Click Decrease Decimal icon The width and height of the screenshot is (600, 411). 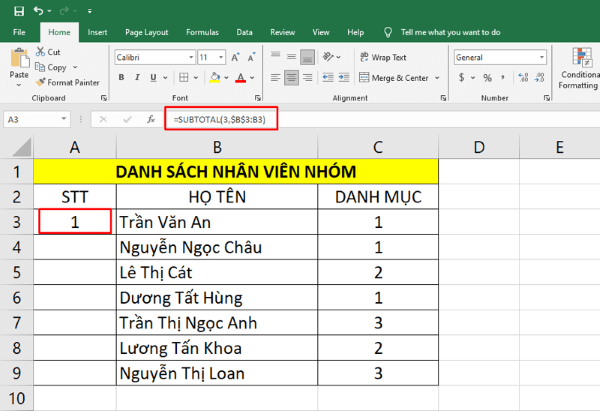(x=540, y=78)
